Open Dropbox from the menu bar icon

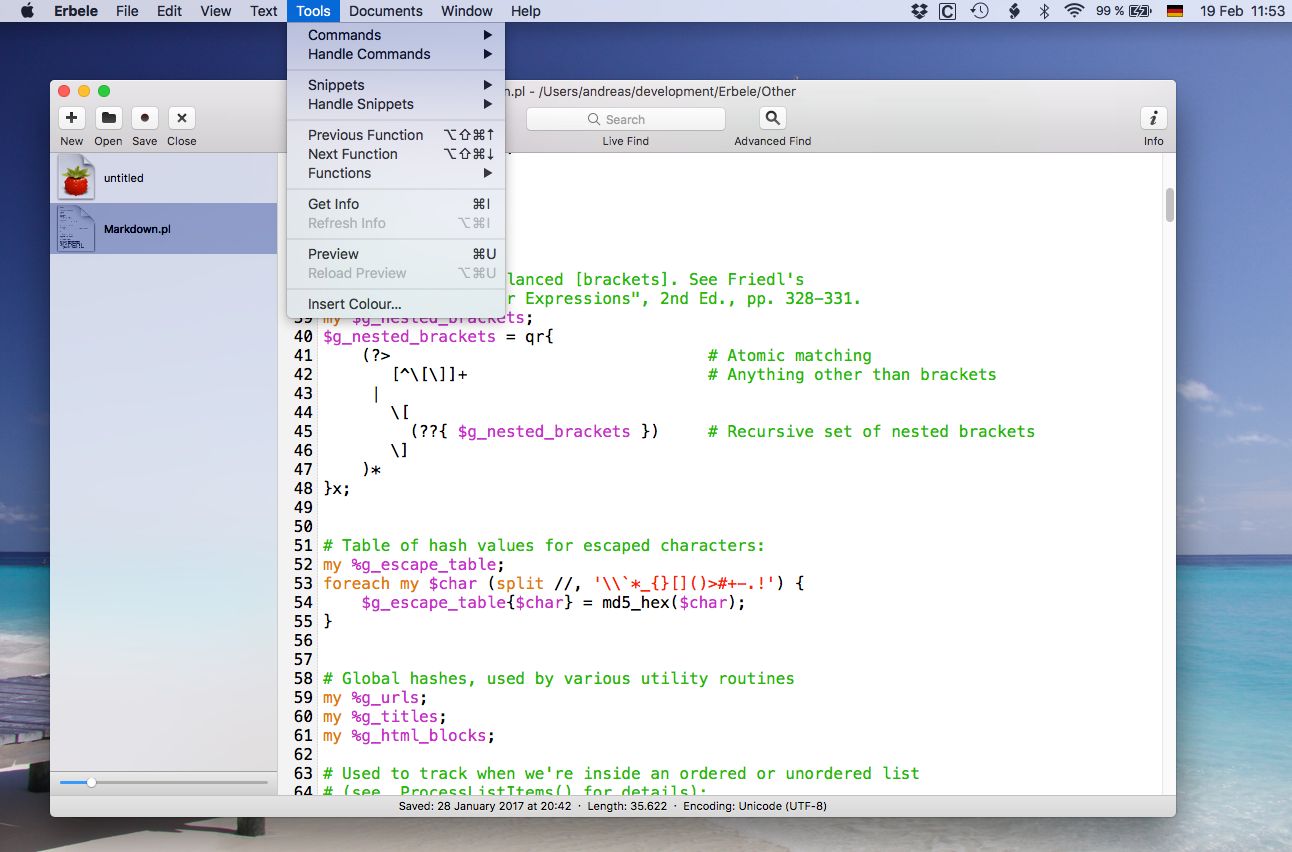pyautogui.click(x=919, y=11)
